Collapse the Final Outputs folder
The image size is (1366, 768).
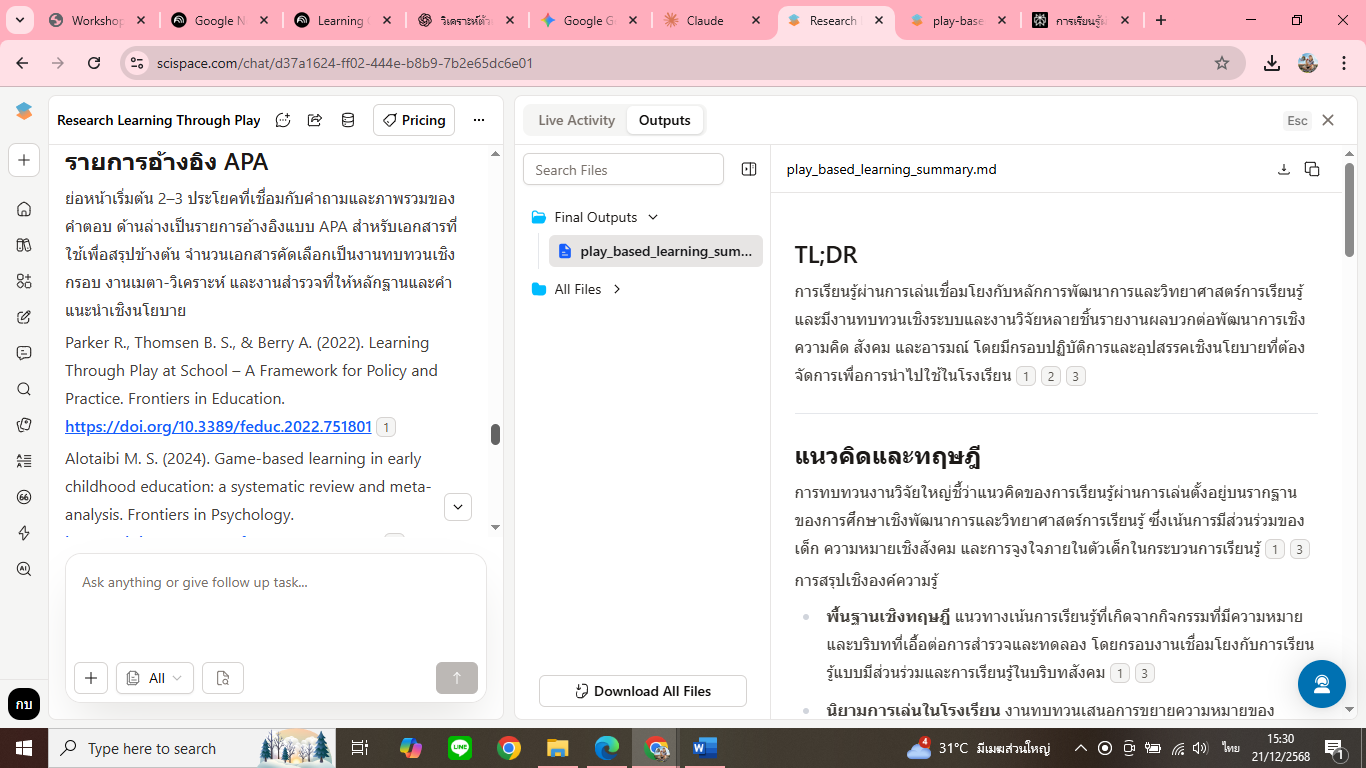[654, 217]
